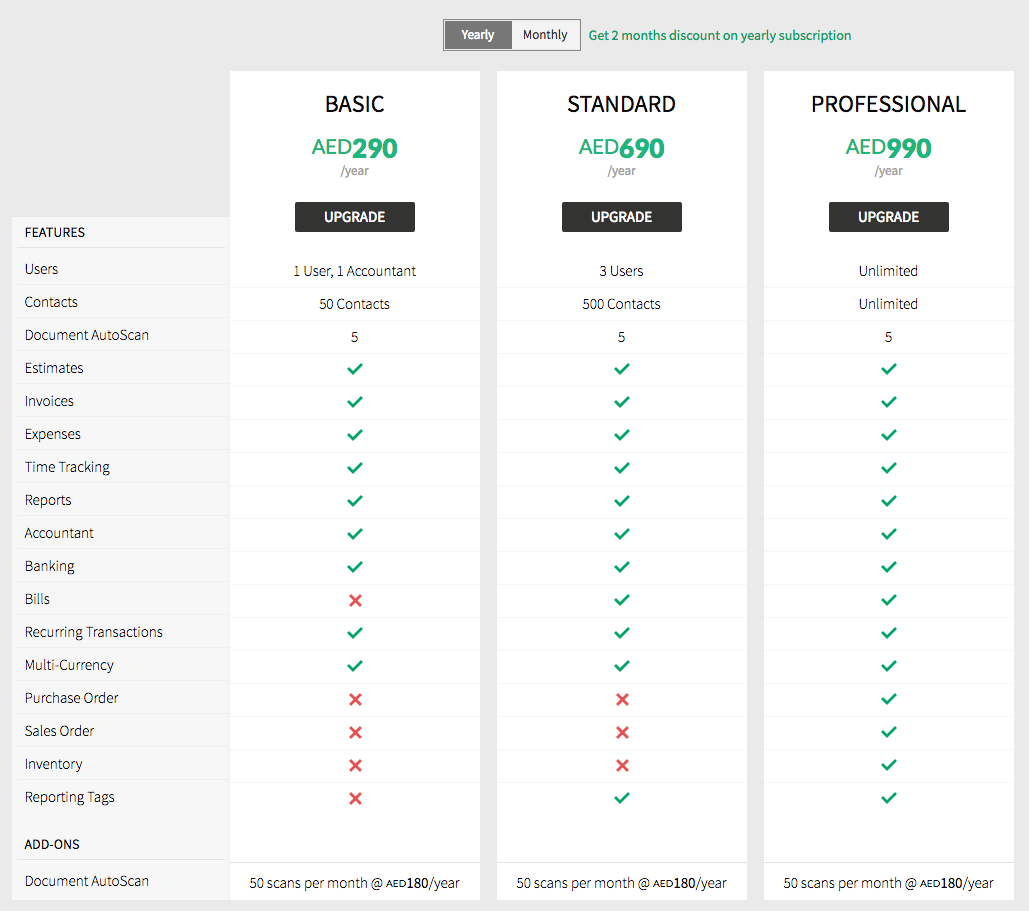The image size is (1029, 911).
Task: Click the Recurring Transactions feature row label
Action: 94,632
